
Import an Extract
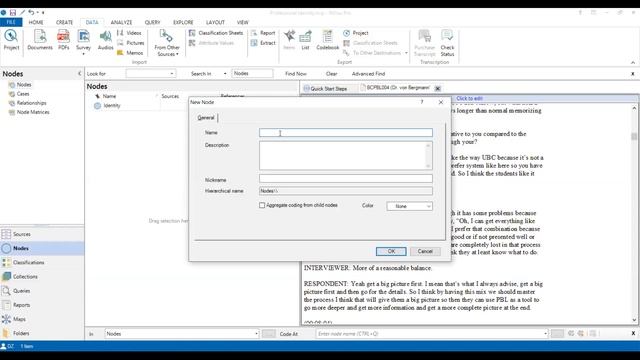click(263, 43)
